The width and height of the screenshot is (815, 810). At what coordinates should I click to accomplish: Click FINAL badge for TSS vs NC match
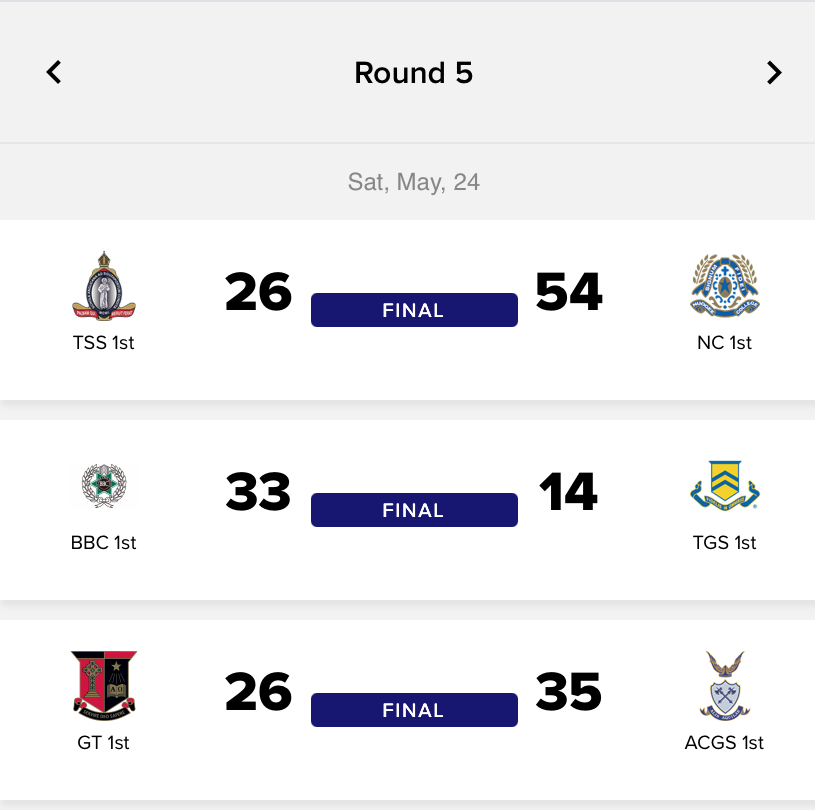[414, 310]
